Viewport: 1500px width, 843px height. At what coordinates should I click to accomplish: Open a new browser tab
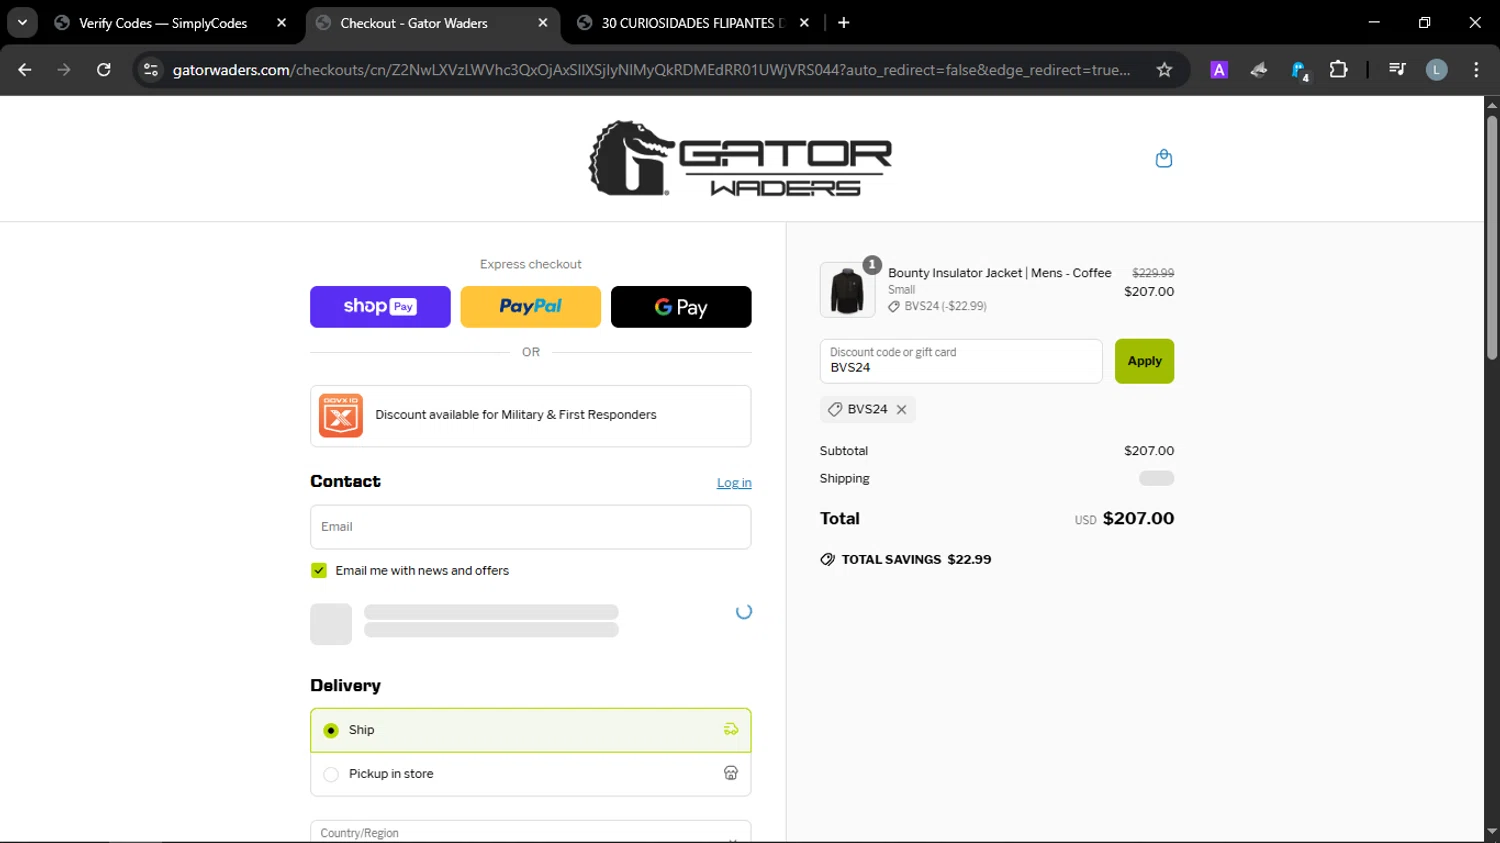tap(844, 22)
